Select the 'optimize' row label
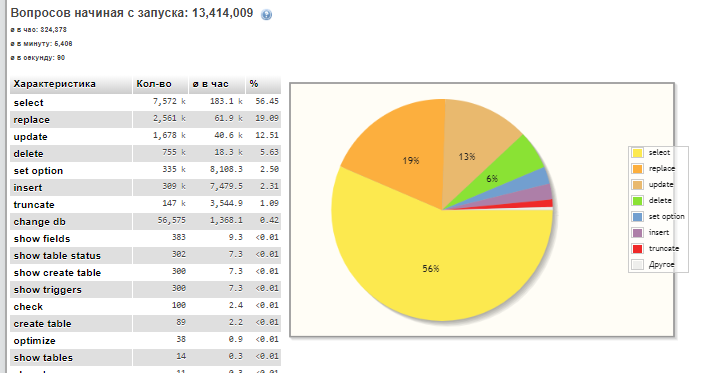 (35, 341)
